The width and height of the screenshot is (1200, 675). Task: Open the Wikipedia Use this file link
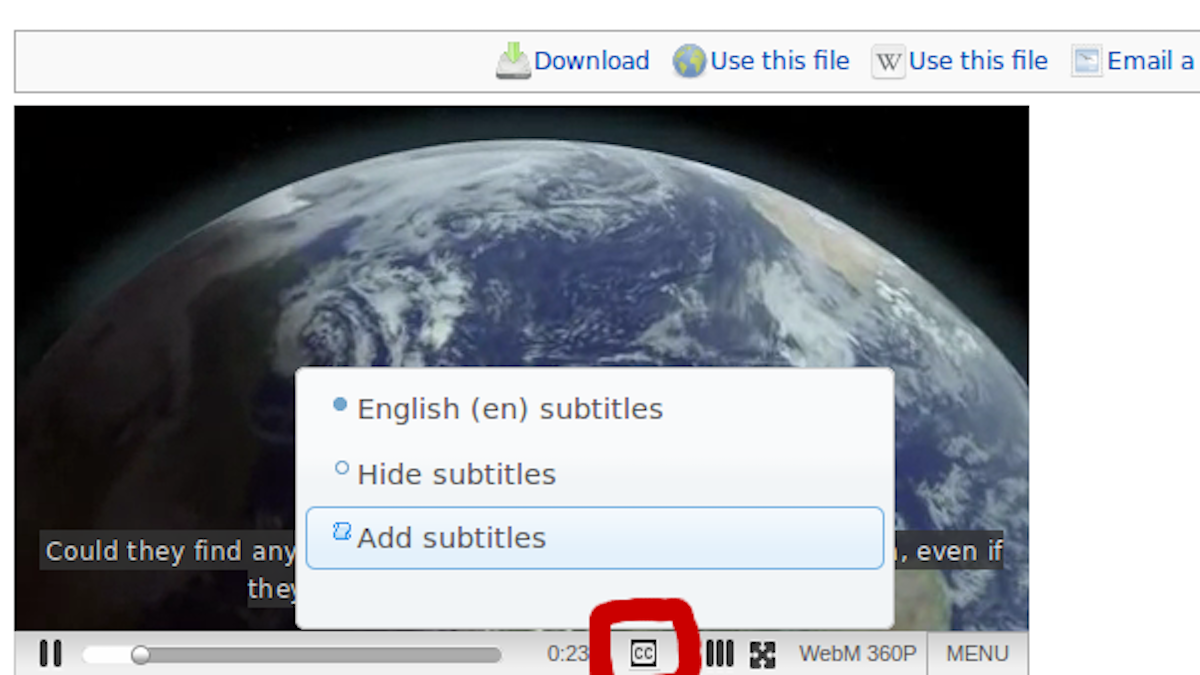[x=978, y=60]
